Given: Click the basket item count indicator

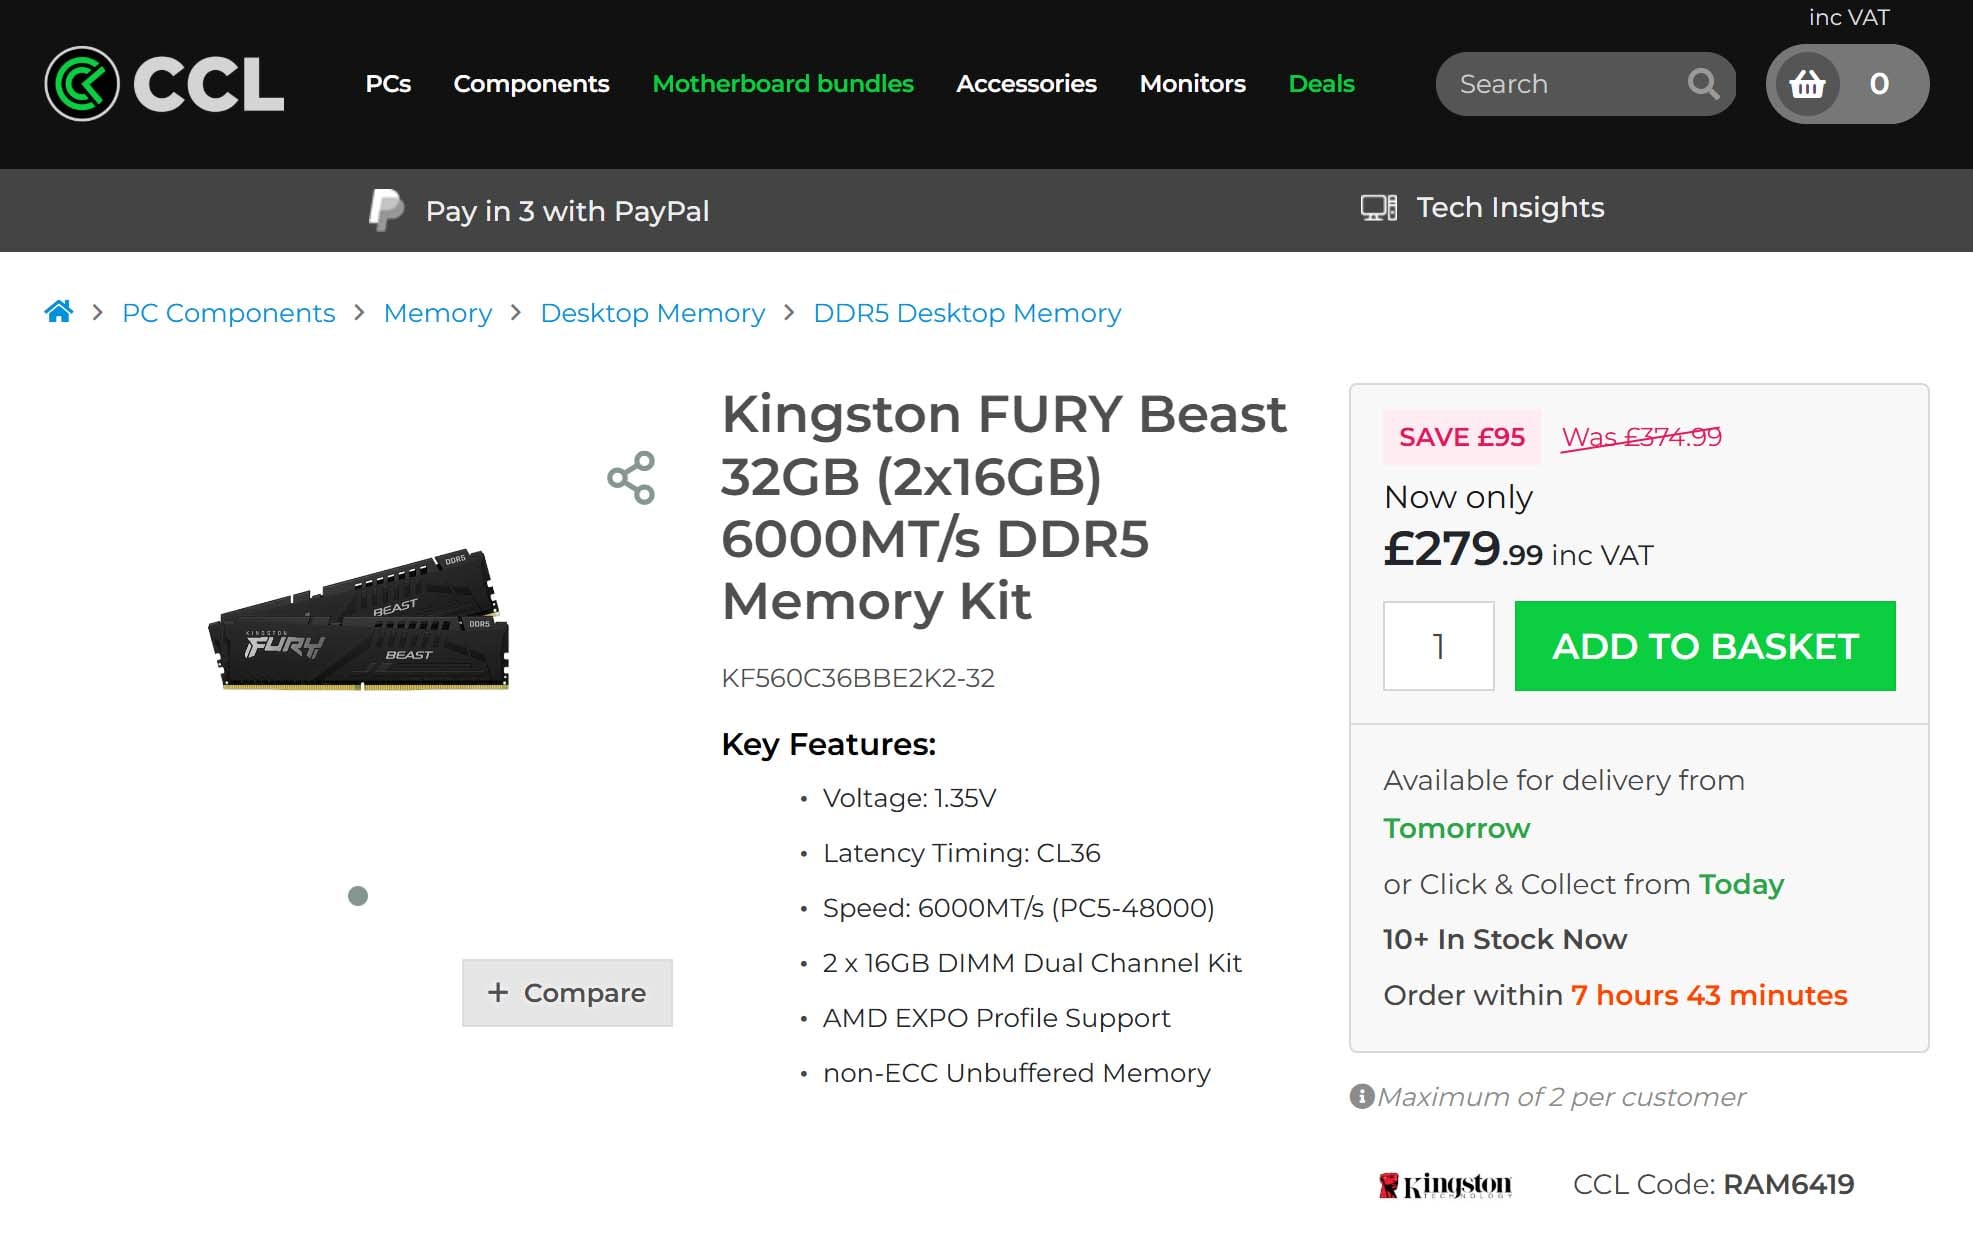Looking at the screenshot, I should click(x=1879, y=84).
